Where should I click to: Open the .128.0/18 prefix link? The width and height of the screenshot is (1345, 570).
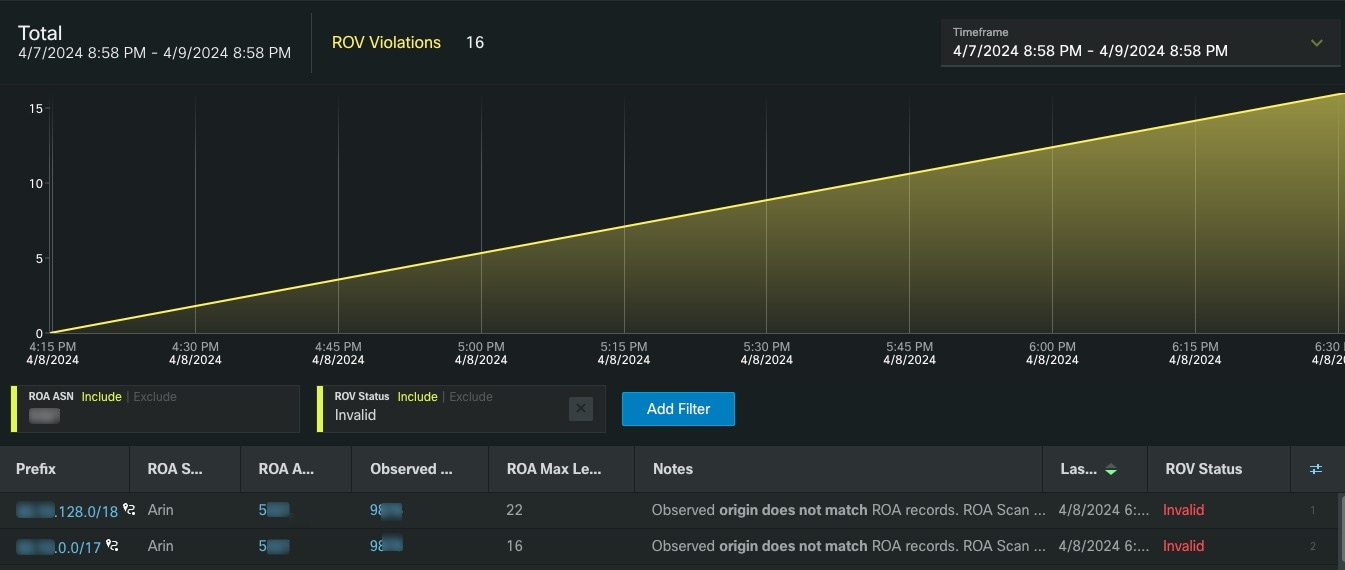pos(67,511)
